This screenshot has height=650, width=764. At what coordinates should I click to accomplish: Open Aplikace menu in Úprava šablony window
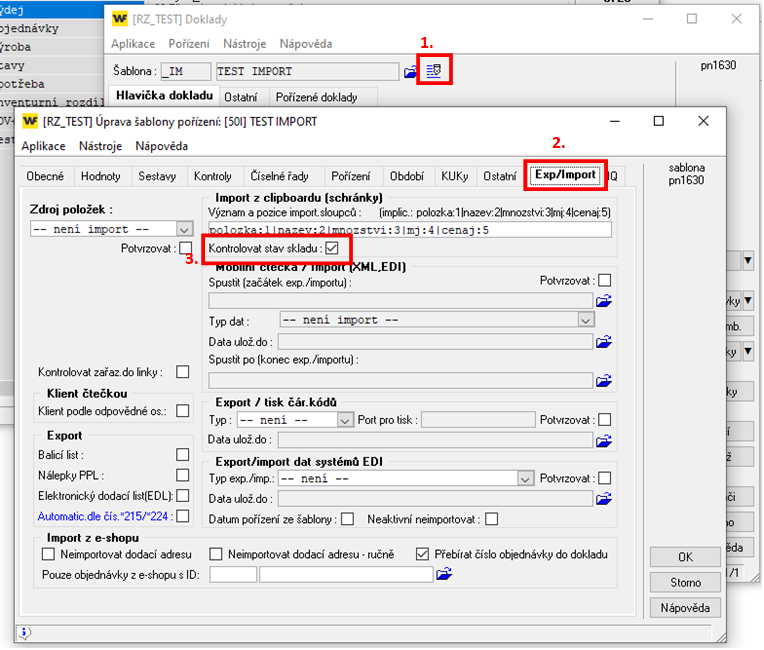click(43, 146)
